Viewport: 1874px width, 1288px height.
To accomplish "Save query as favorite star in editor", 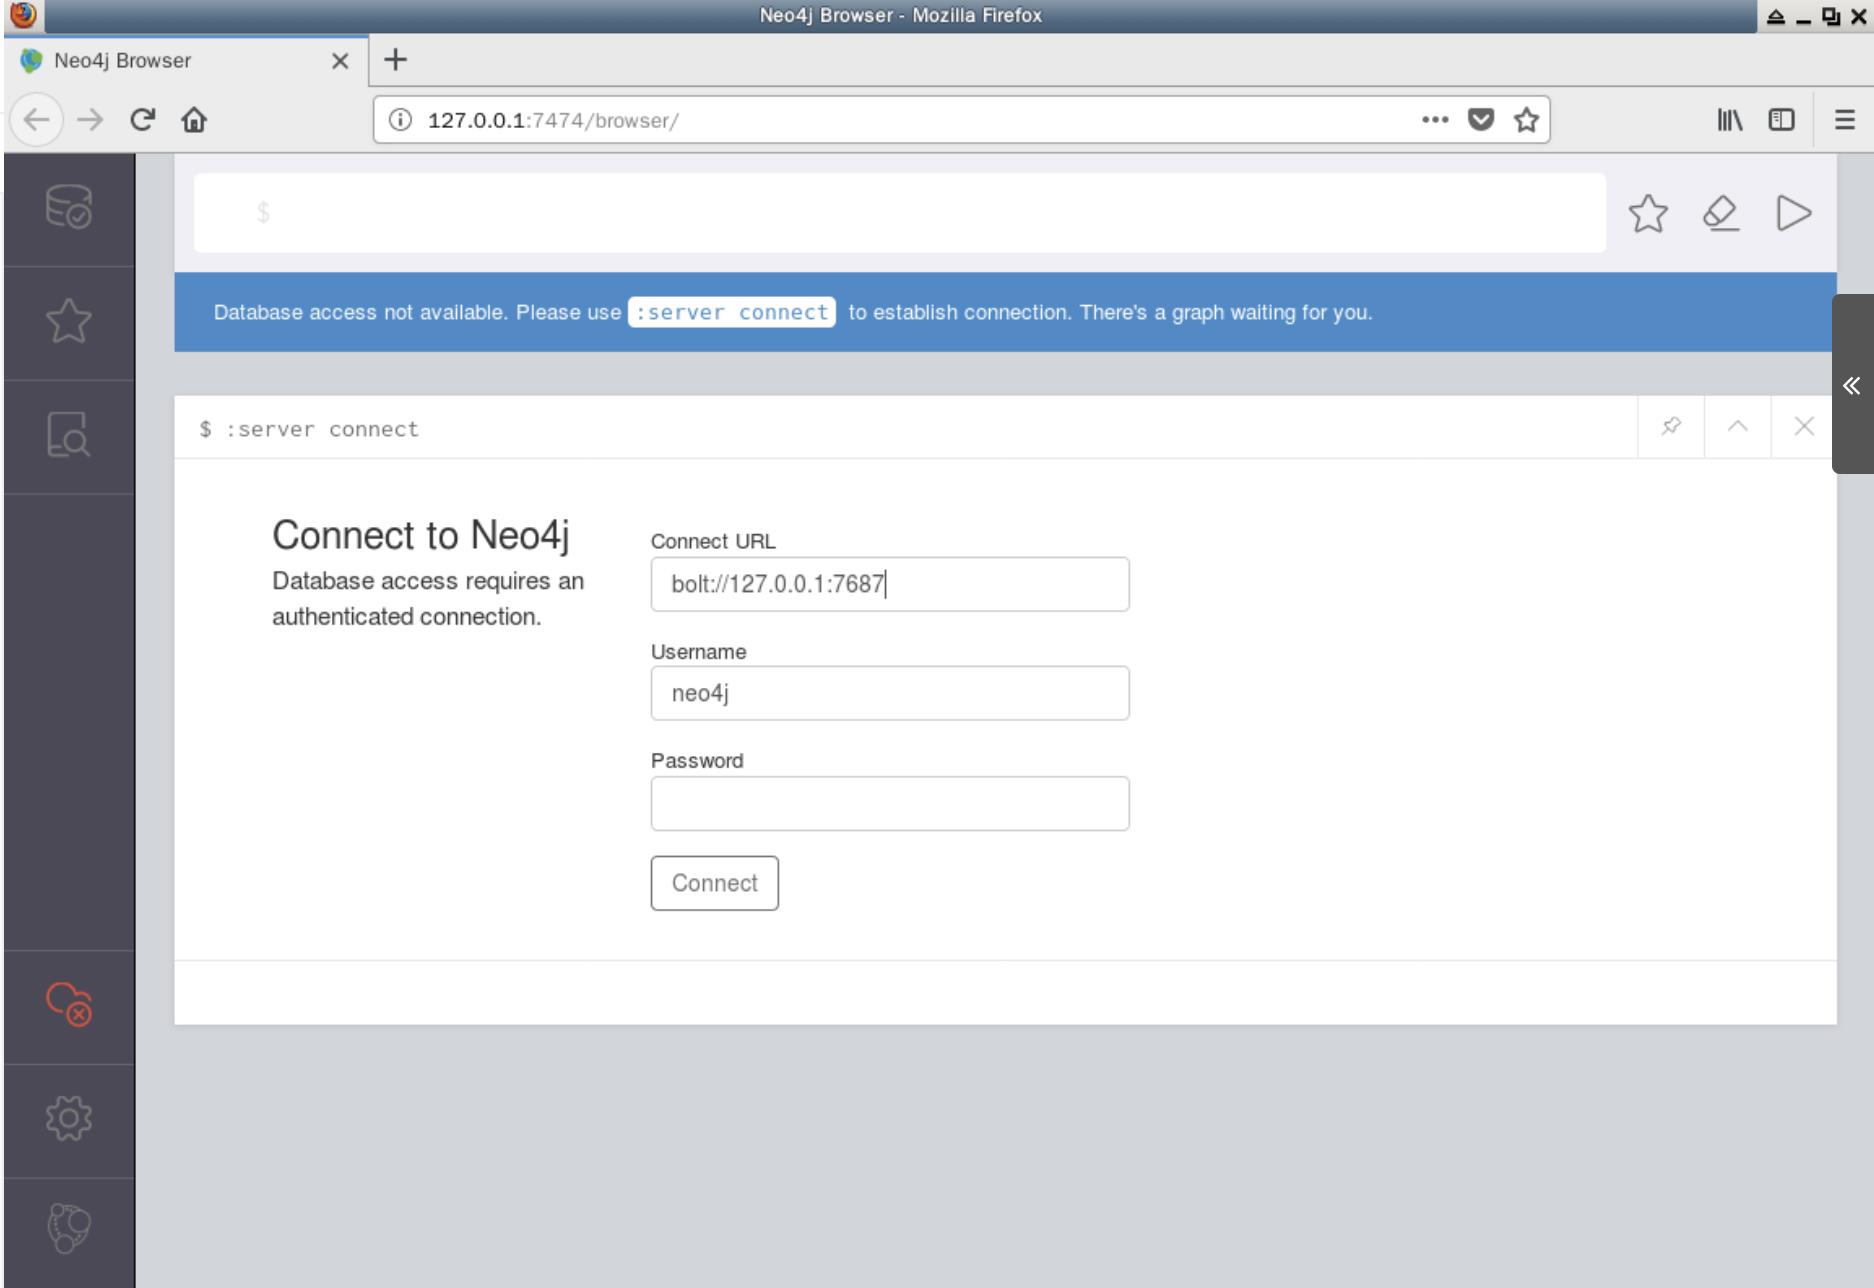I will tap(1648, 213).
